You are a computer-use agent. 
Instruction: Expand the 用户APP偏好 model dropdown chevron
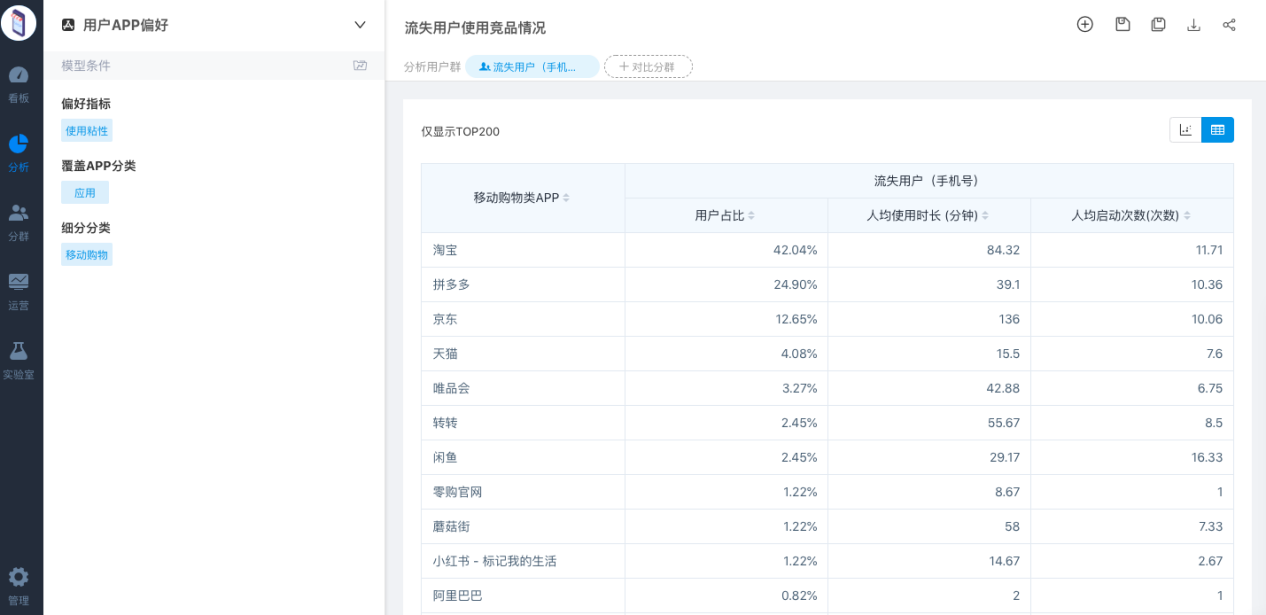click(361, 25)
